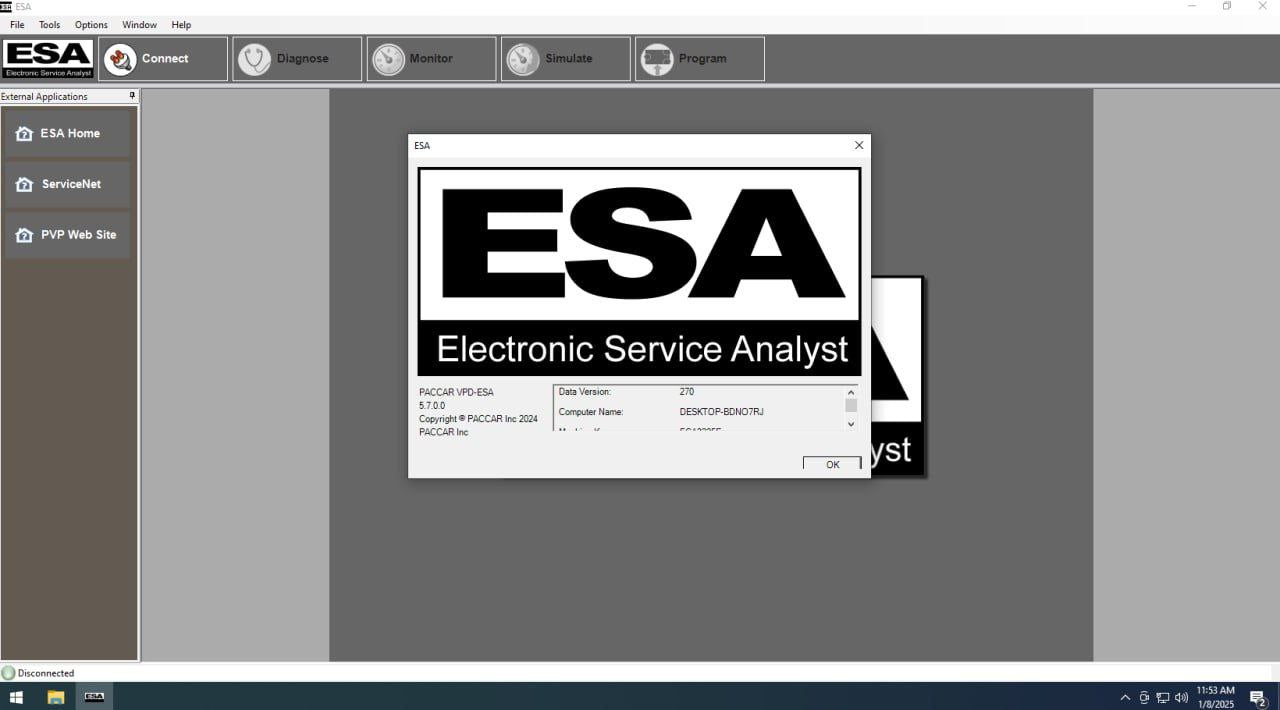
Task: Select the Monitor gauge button
Action: tap(389, 59)
